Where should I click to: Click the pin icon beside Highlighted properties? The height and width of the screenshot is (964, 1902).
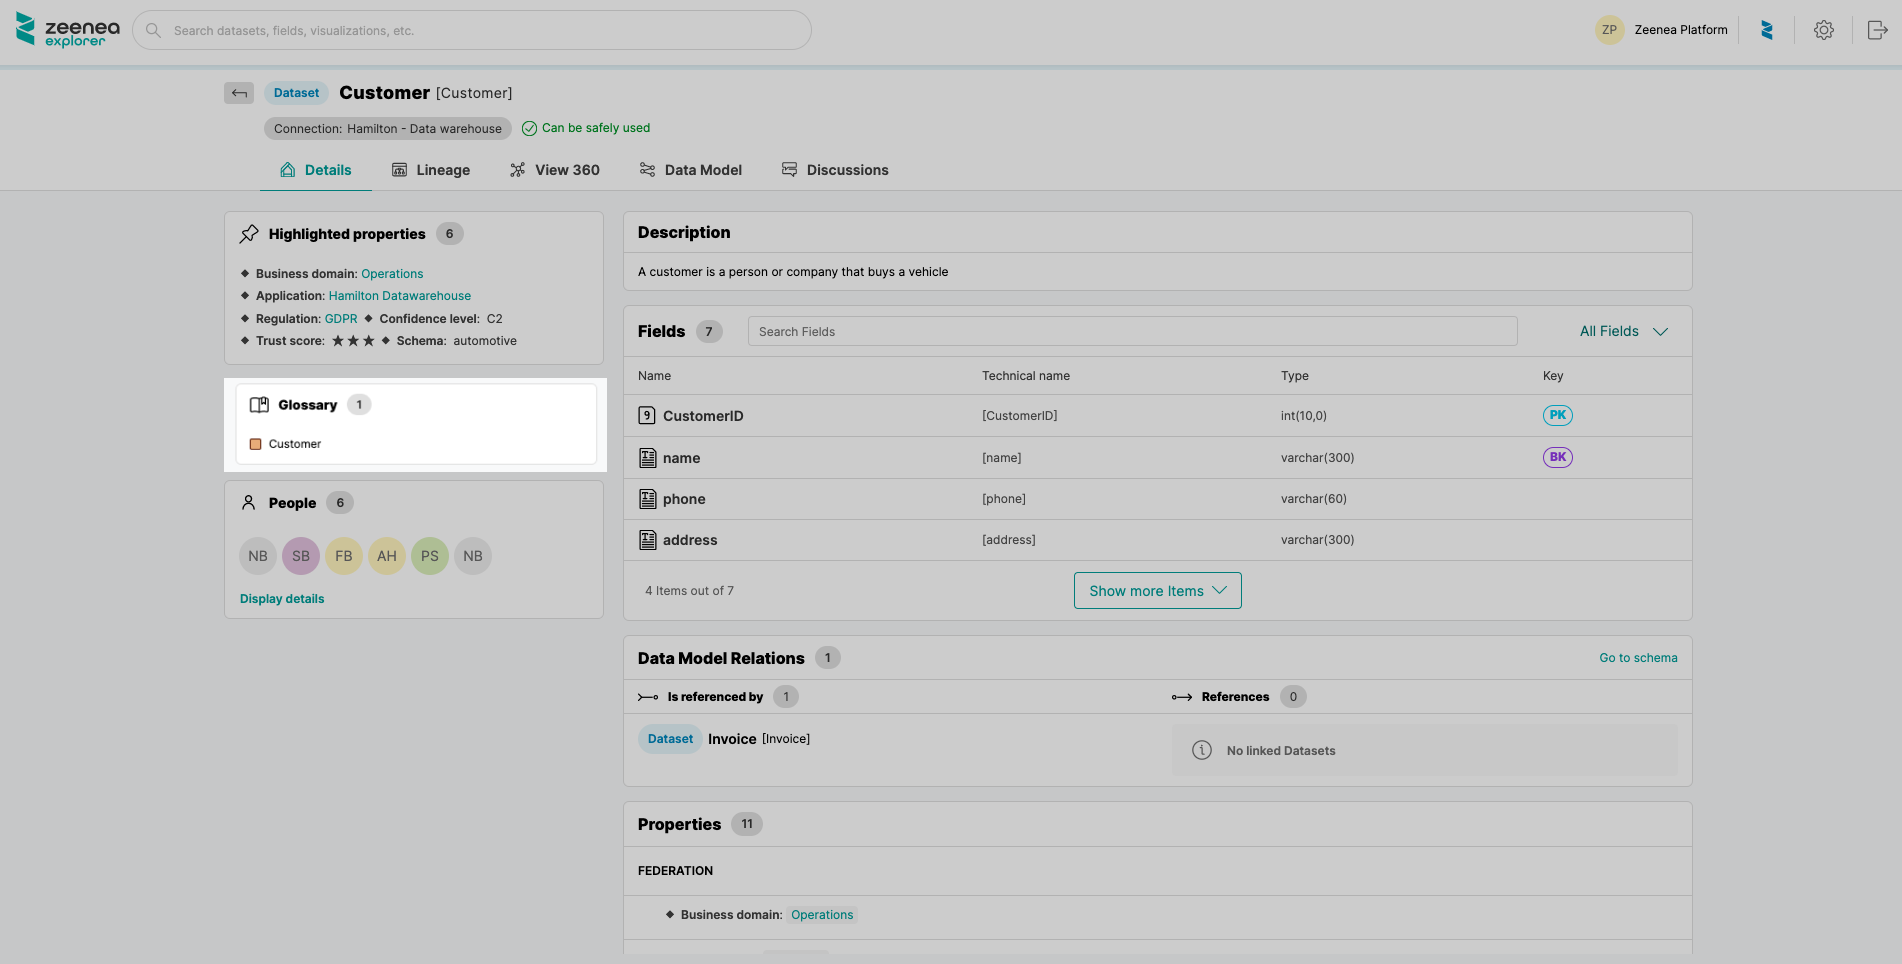pos(249,234)
